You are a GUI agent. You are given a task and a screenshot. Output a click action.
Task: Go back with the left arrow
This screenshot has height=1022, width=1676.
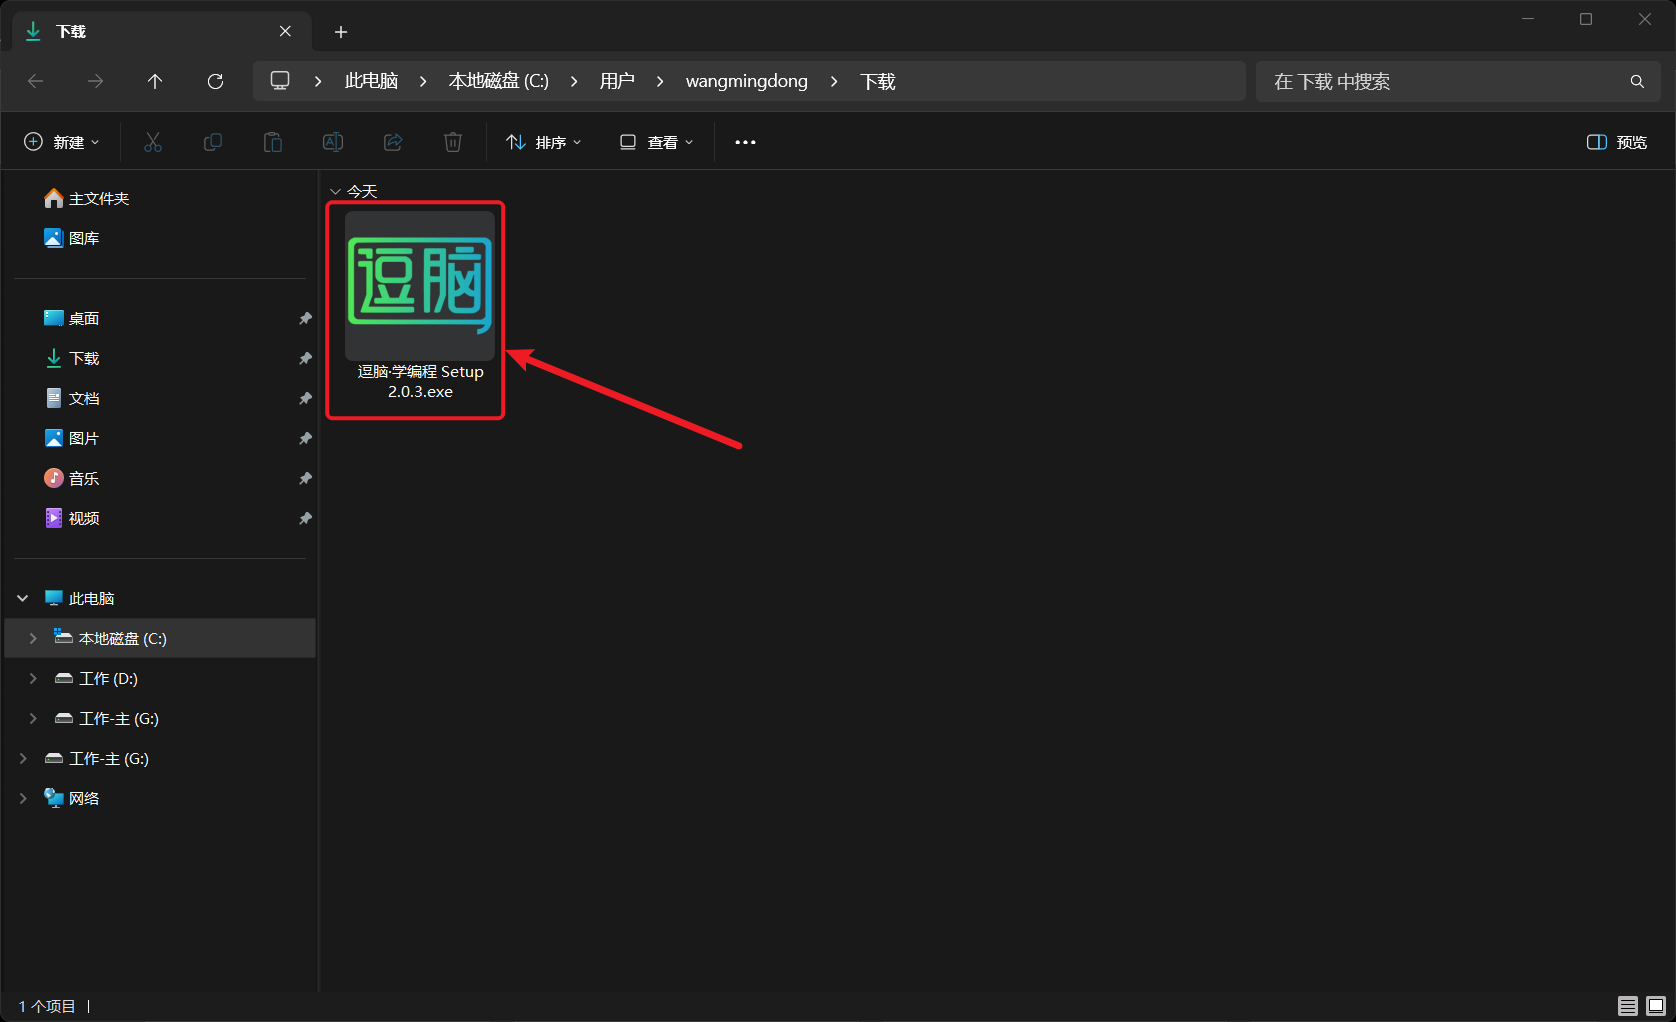coord(36,81)
